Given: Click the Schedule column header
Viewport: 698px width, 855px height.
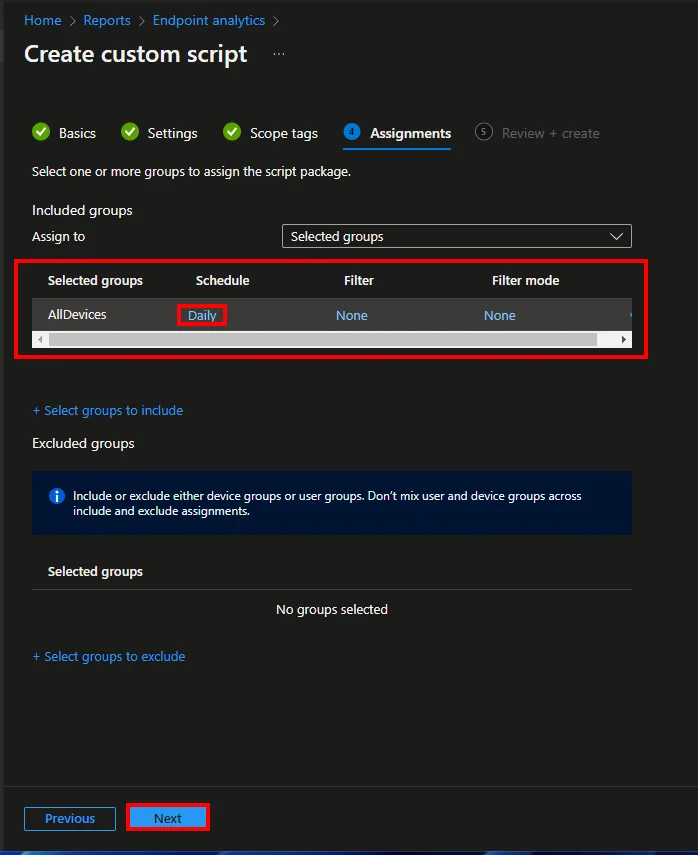Looking at the screenshot, I should pyautogui.click(x=222, y=281).
